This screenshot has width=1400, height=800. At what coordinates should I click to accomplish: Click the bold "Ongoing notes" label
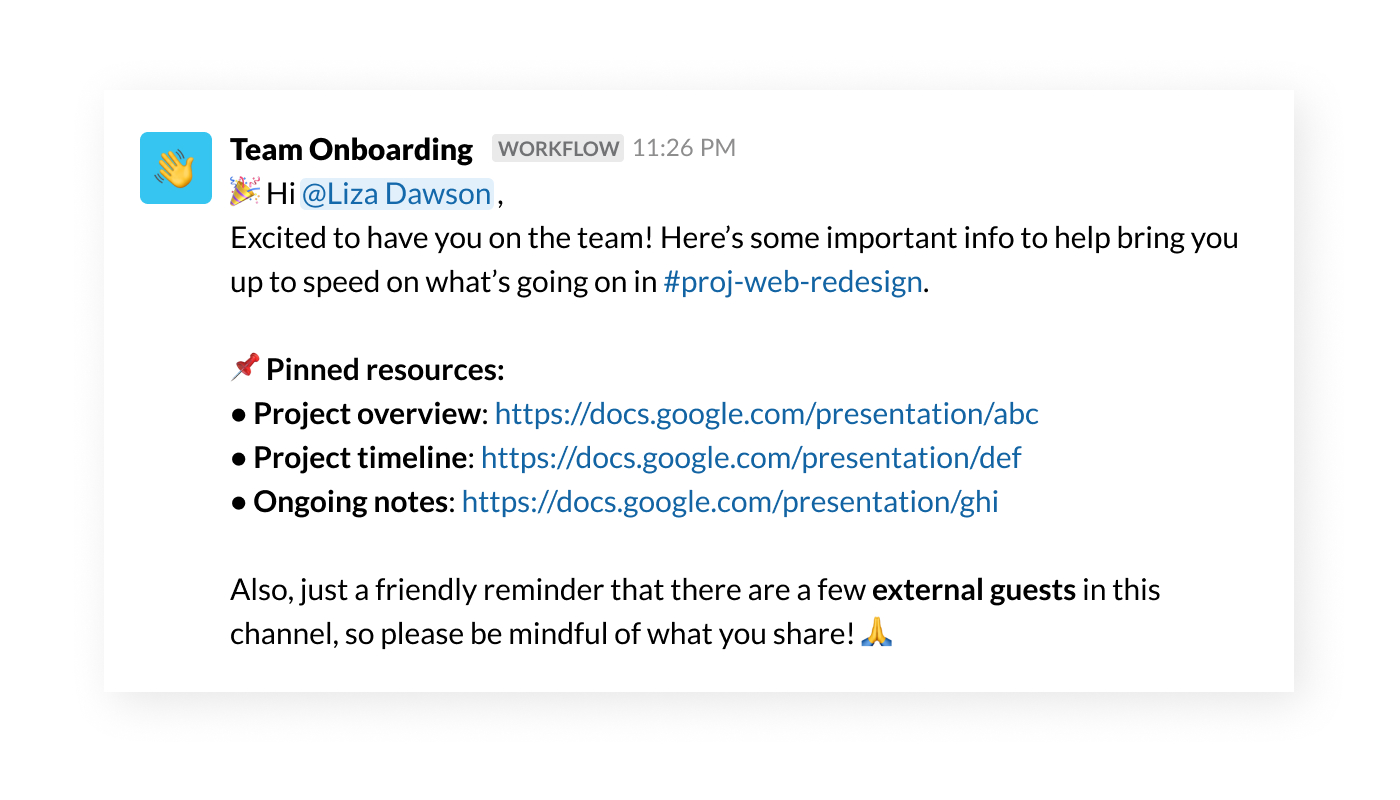[350, 502]
